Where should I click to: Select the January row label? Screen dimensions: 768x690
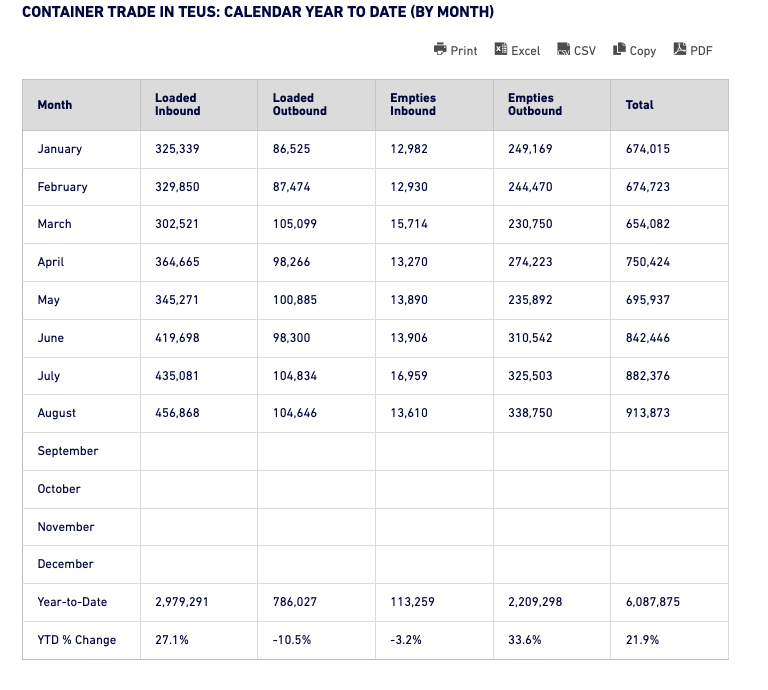point(60,149)
